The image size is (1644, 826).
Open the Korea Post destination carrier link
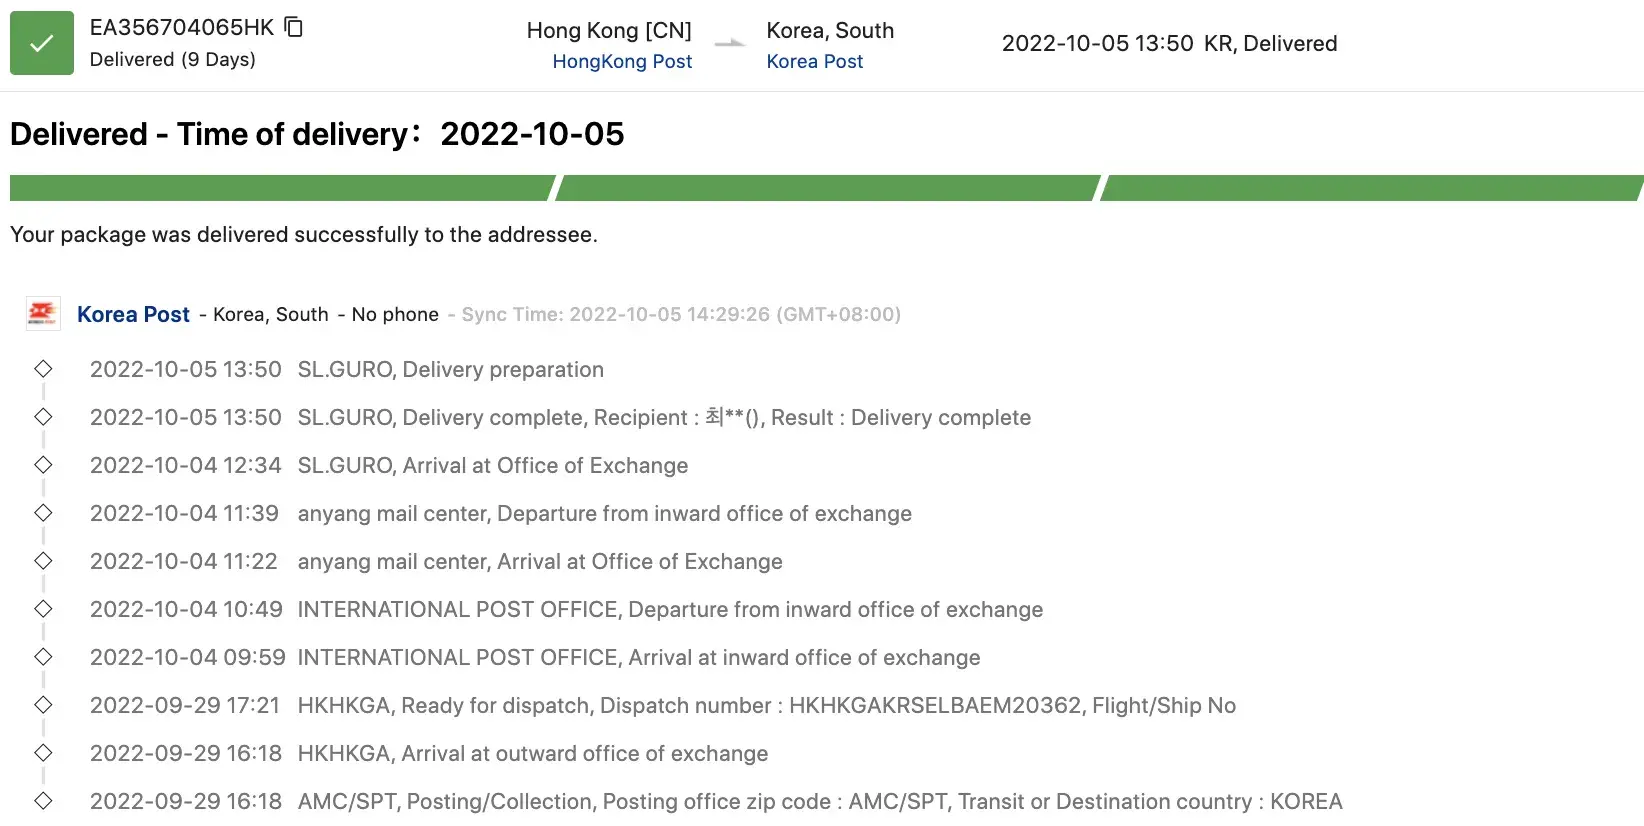click(814, 61)
